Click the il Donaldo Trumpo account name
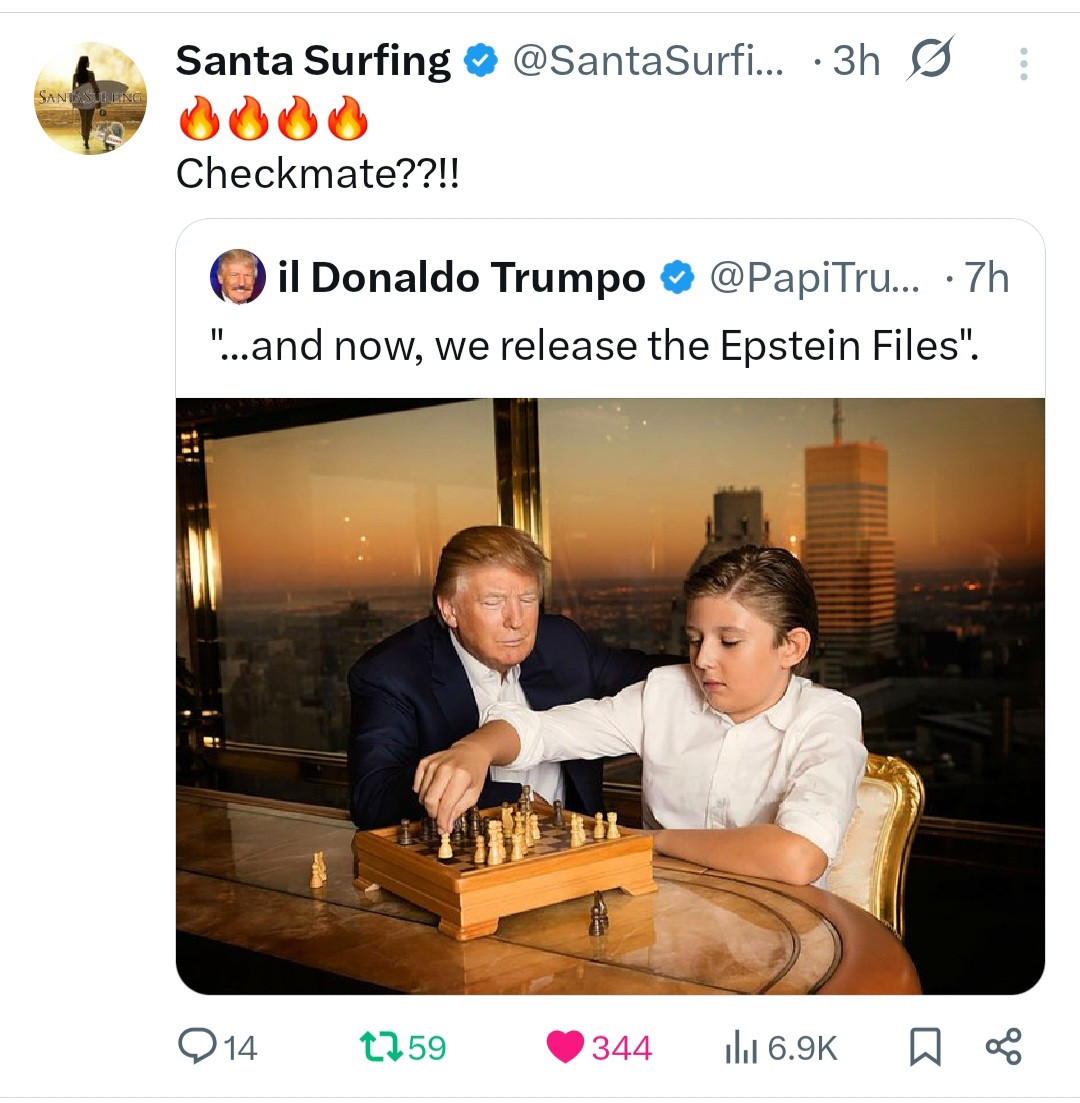The height and width of the screenshot is (1103, 1080). pyautogui.click(x=461, y=278)
